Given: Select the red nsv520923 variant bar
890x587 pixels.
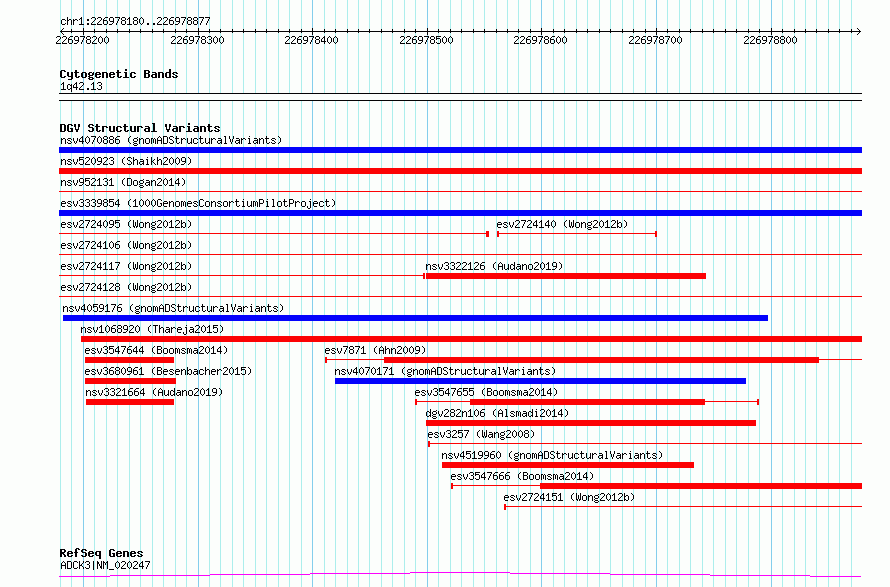Looking at the screenshot, I should 460,171.
